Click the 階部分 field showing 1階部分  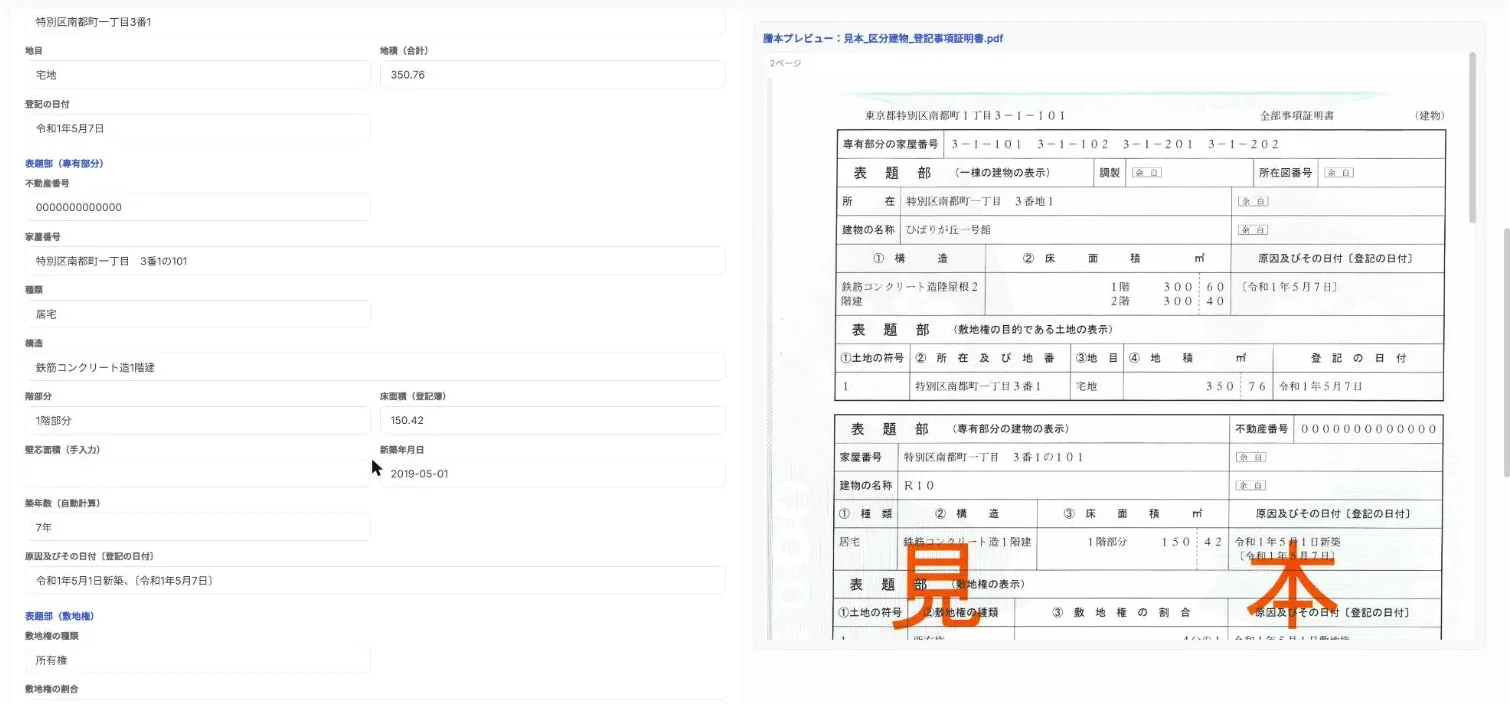[x=197, y=420]
